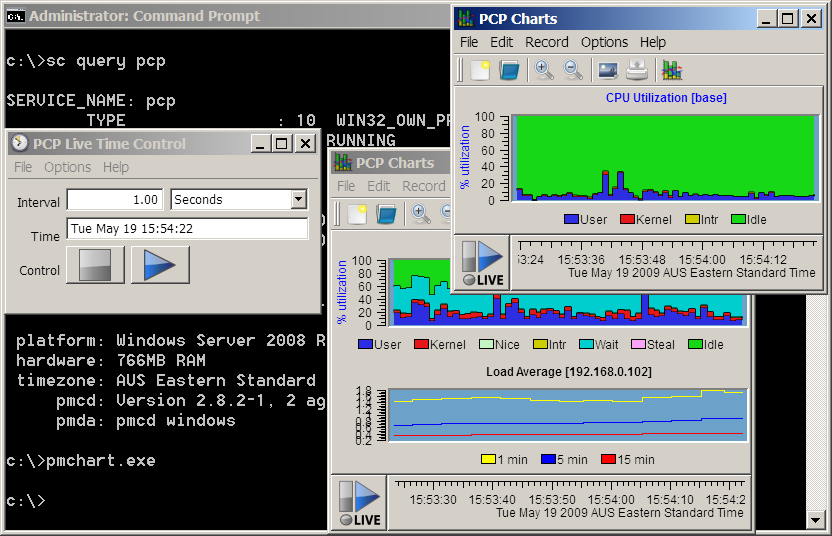This screenshot has height=536, width=832.
Task: Click Play button in PCP Live Time Control
Action: tap(160, 265)
